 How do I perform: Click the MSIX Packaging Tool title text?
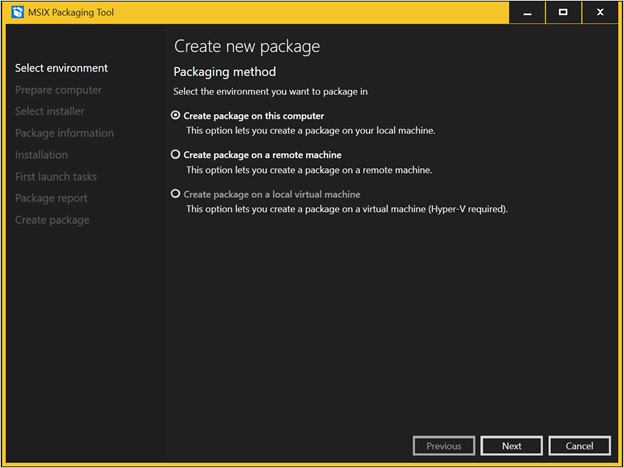[x=71, y=12]
